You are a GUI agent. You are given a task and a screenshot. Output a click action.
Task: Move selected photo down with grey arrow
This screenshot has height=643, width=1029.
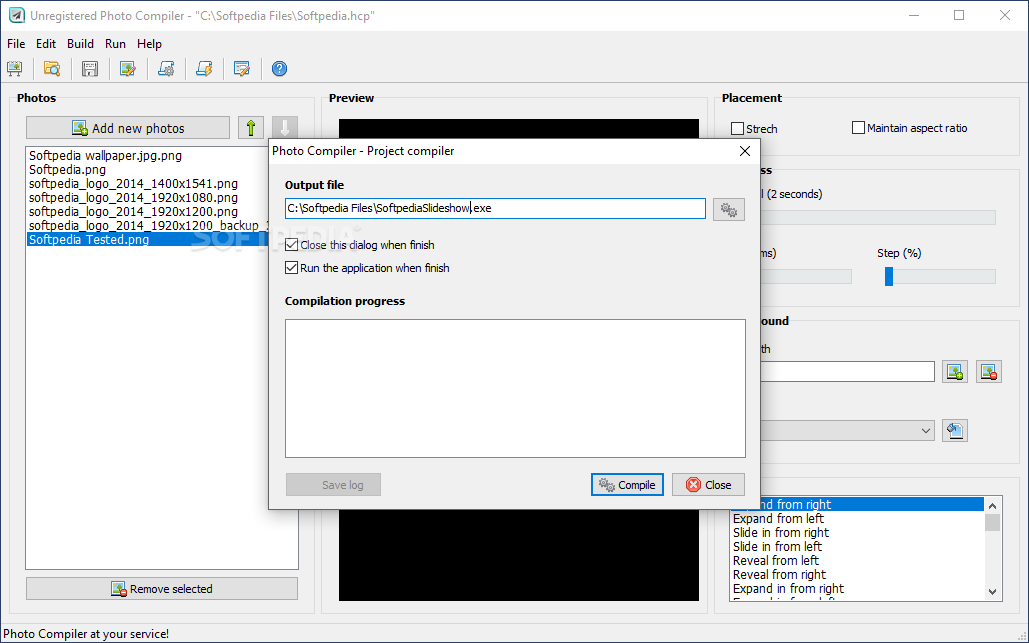coord(285,127)
